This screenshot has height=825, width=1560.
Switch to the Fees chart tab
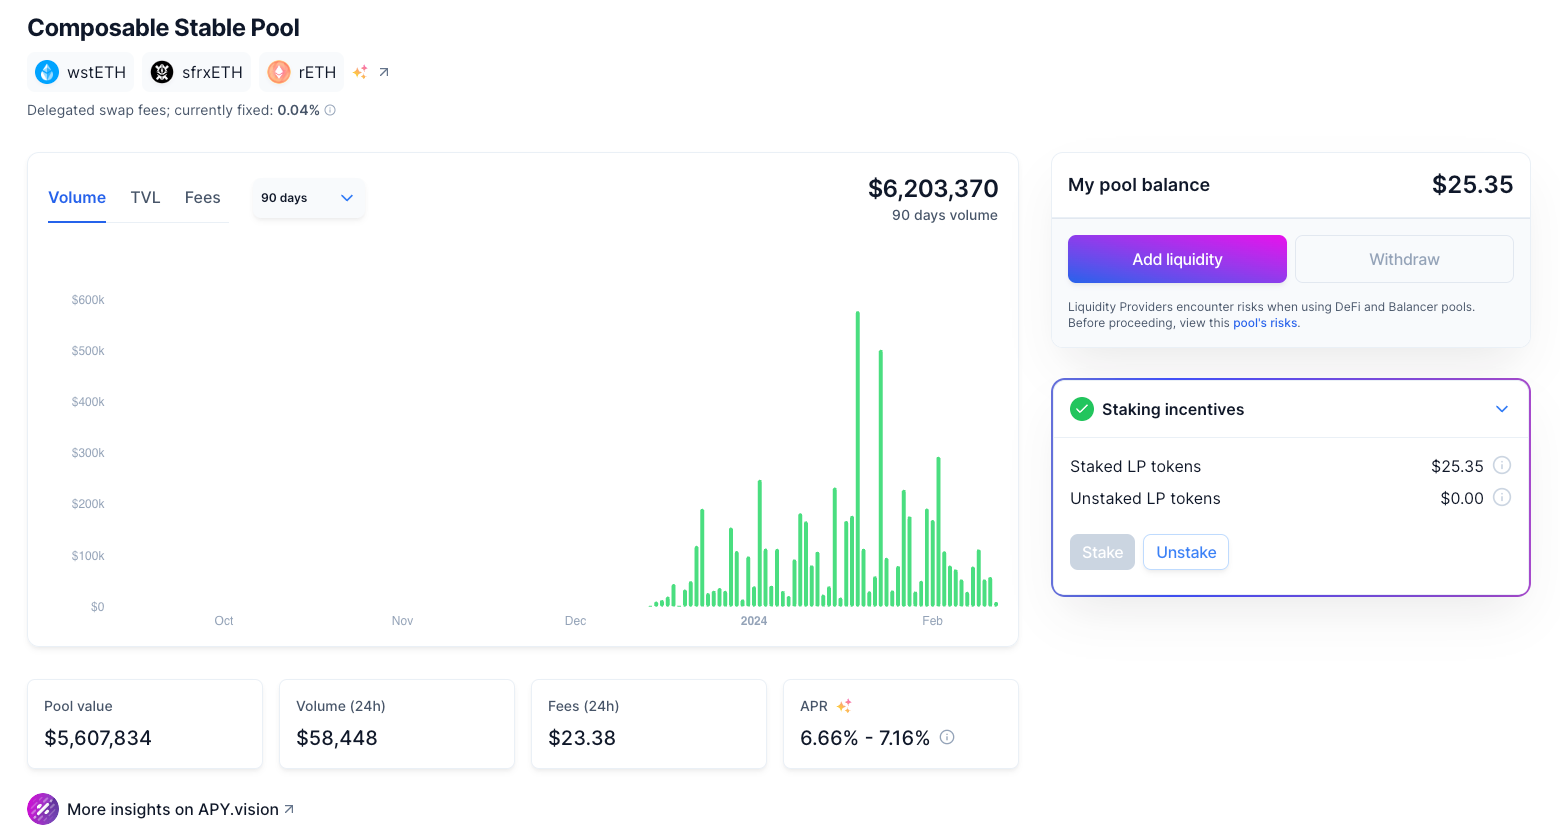coord(202,198)
